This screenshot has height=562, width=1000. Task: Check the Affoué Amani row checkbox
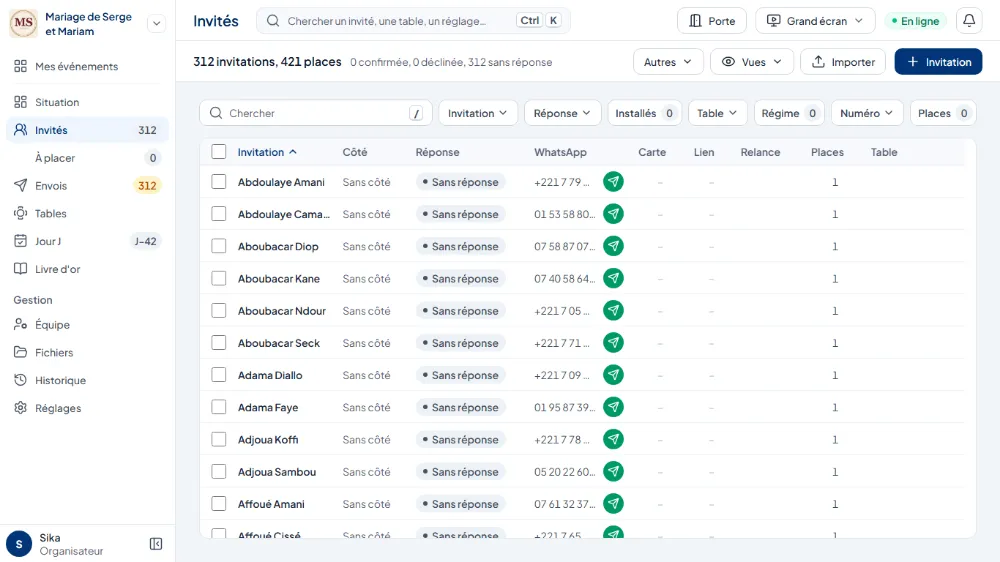click(219, 504)
